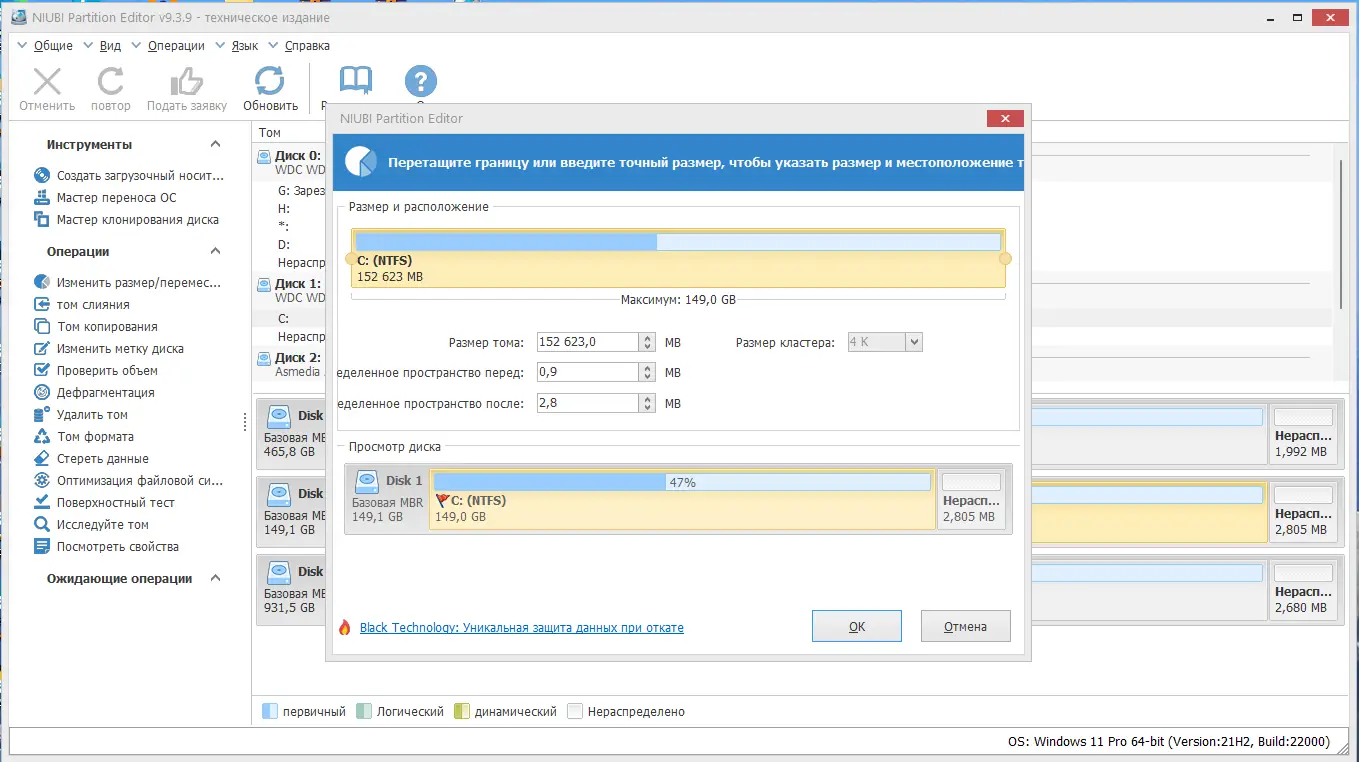Click the Обновить refresh icon
The width and height of the screenshot is (1359, 762).
270,81
